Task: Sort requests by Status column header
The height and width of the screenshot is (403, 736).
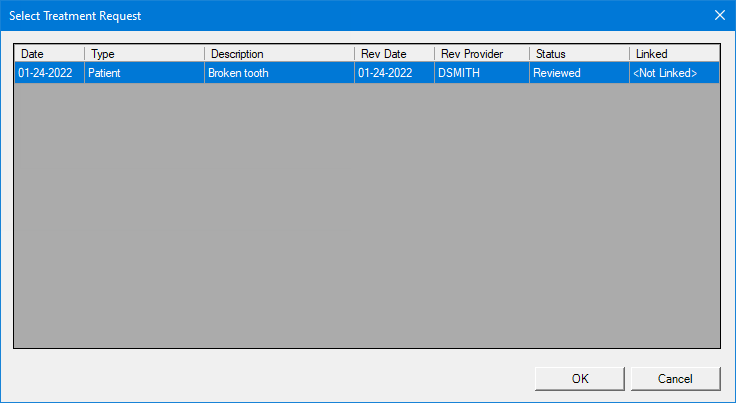Action: (579, 54)
